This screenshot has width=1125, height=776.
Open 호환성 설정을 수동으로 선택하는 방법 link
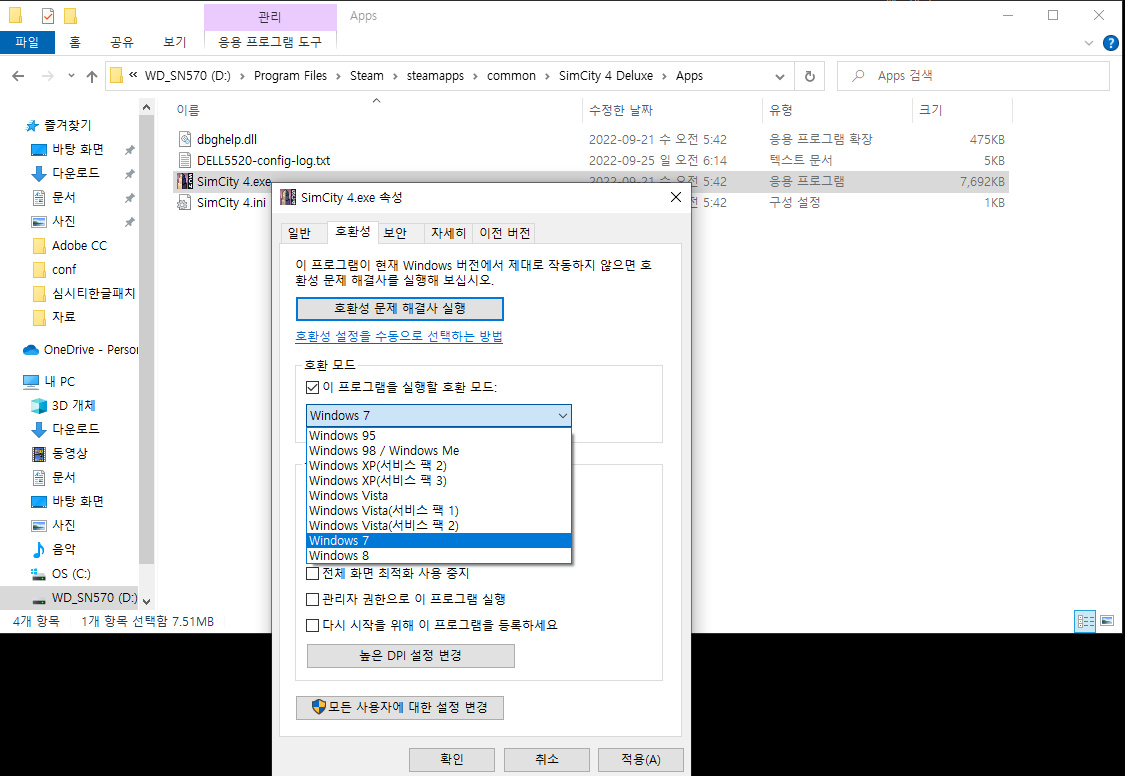point(399,336)
